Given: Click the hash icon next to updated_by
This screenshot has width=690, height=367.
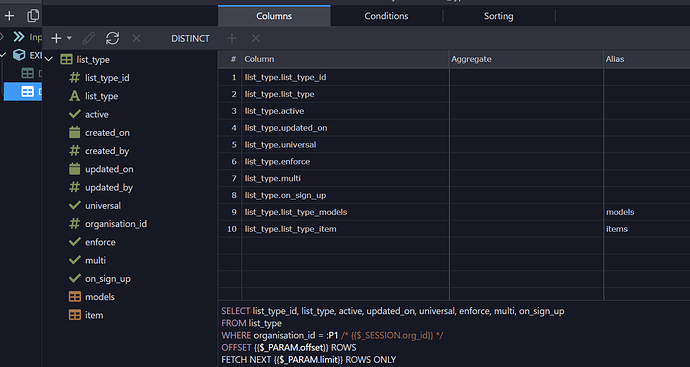Looking at the screenshot, I should click(75, 187).
